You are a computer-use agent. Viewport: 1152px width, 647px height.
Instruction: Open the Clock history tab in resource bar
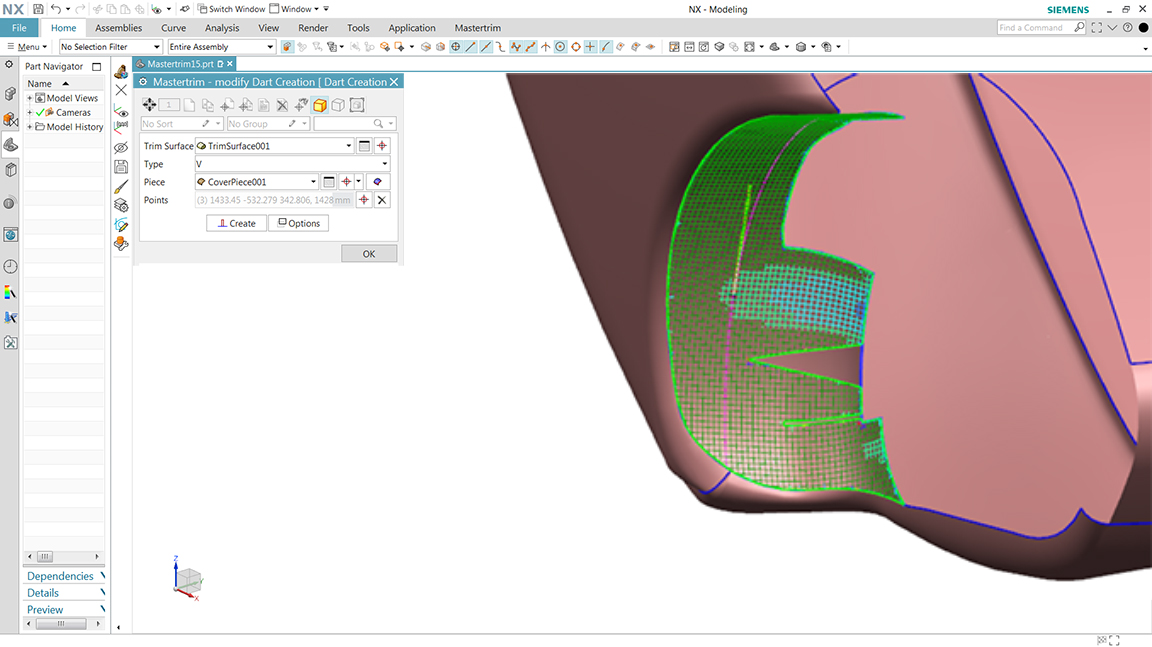10,266
